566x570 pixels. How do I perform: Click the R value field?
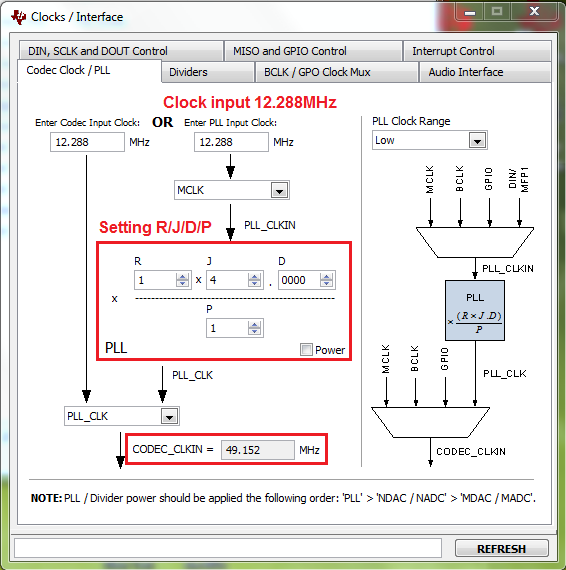[156, 280]
